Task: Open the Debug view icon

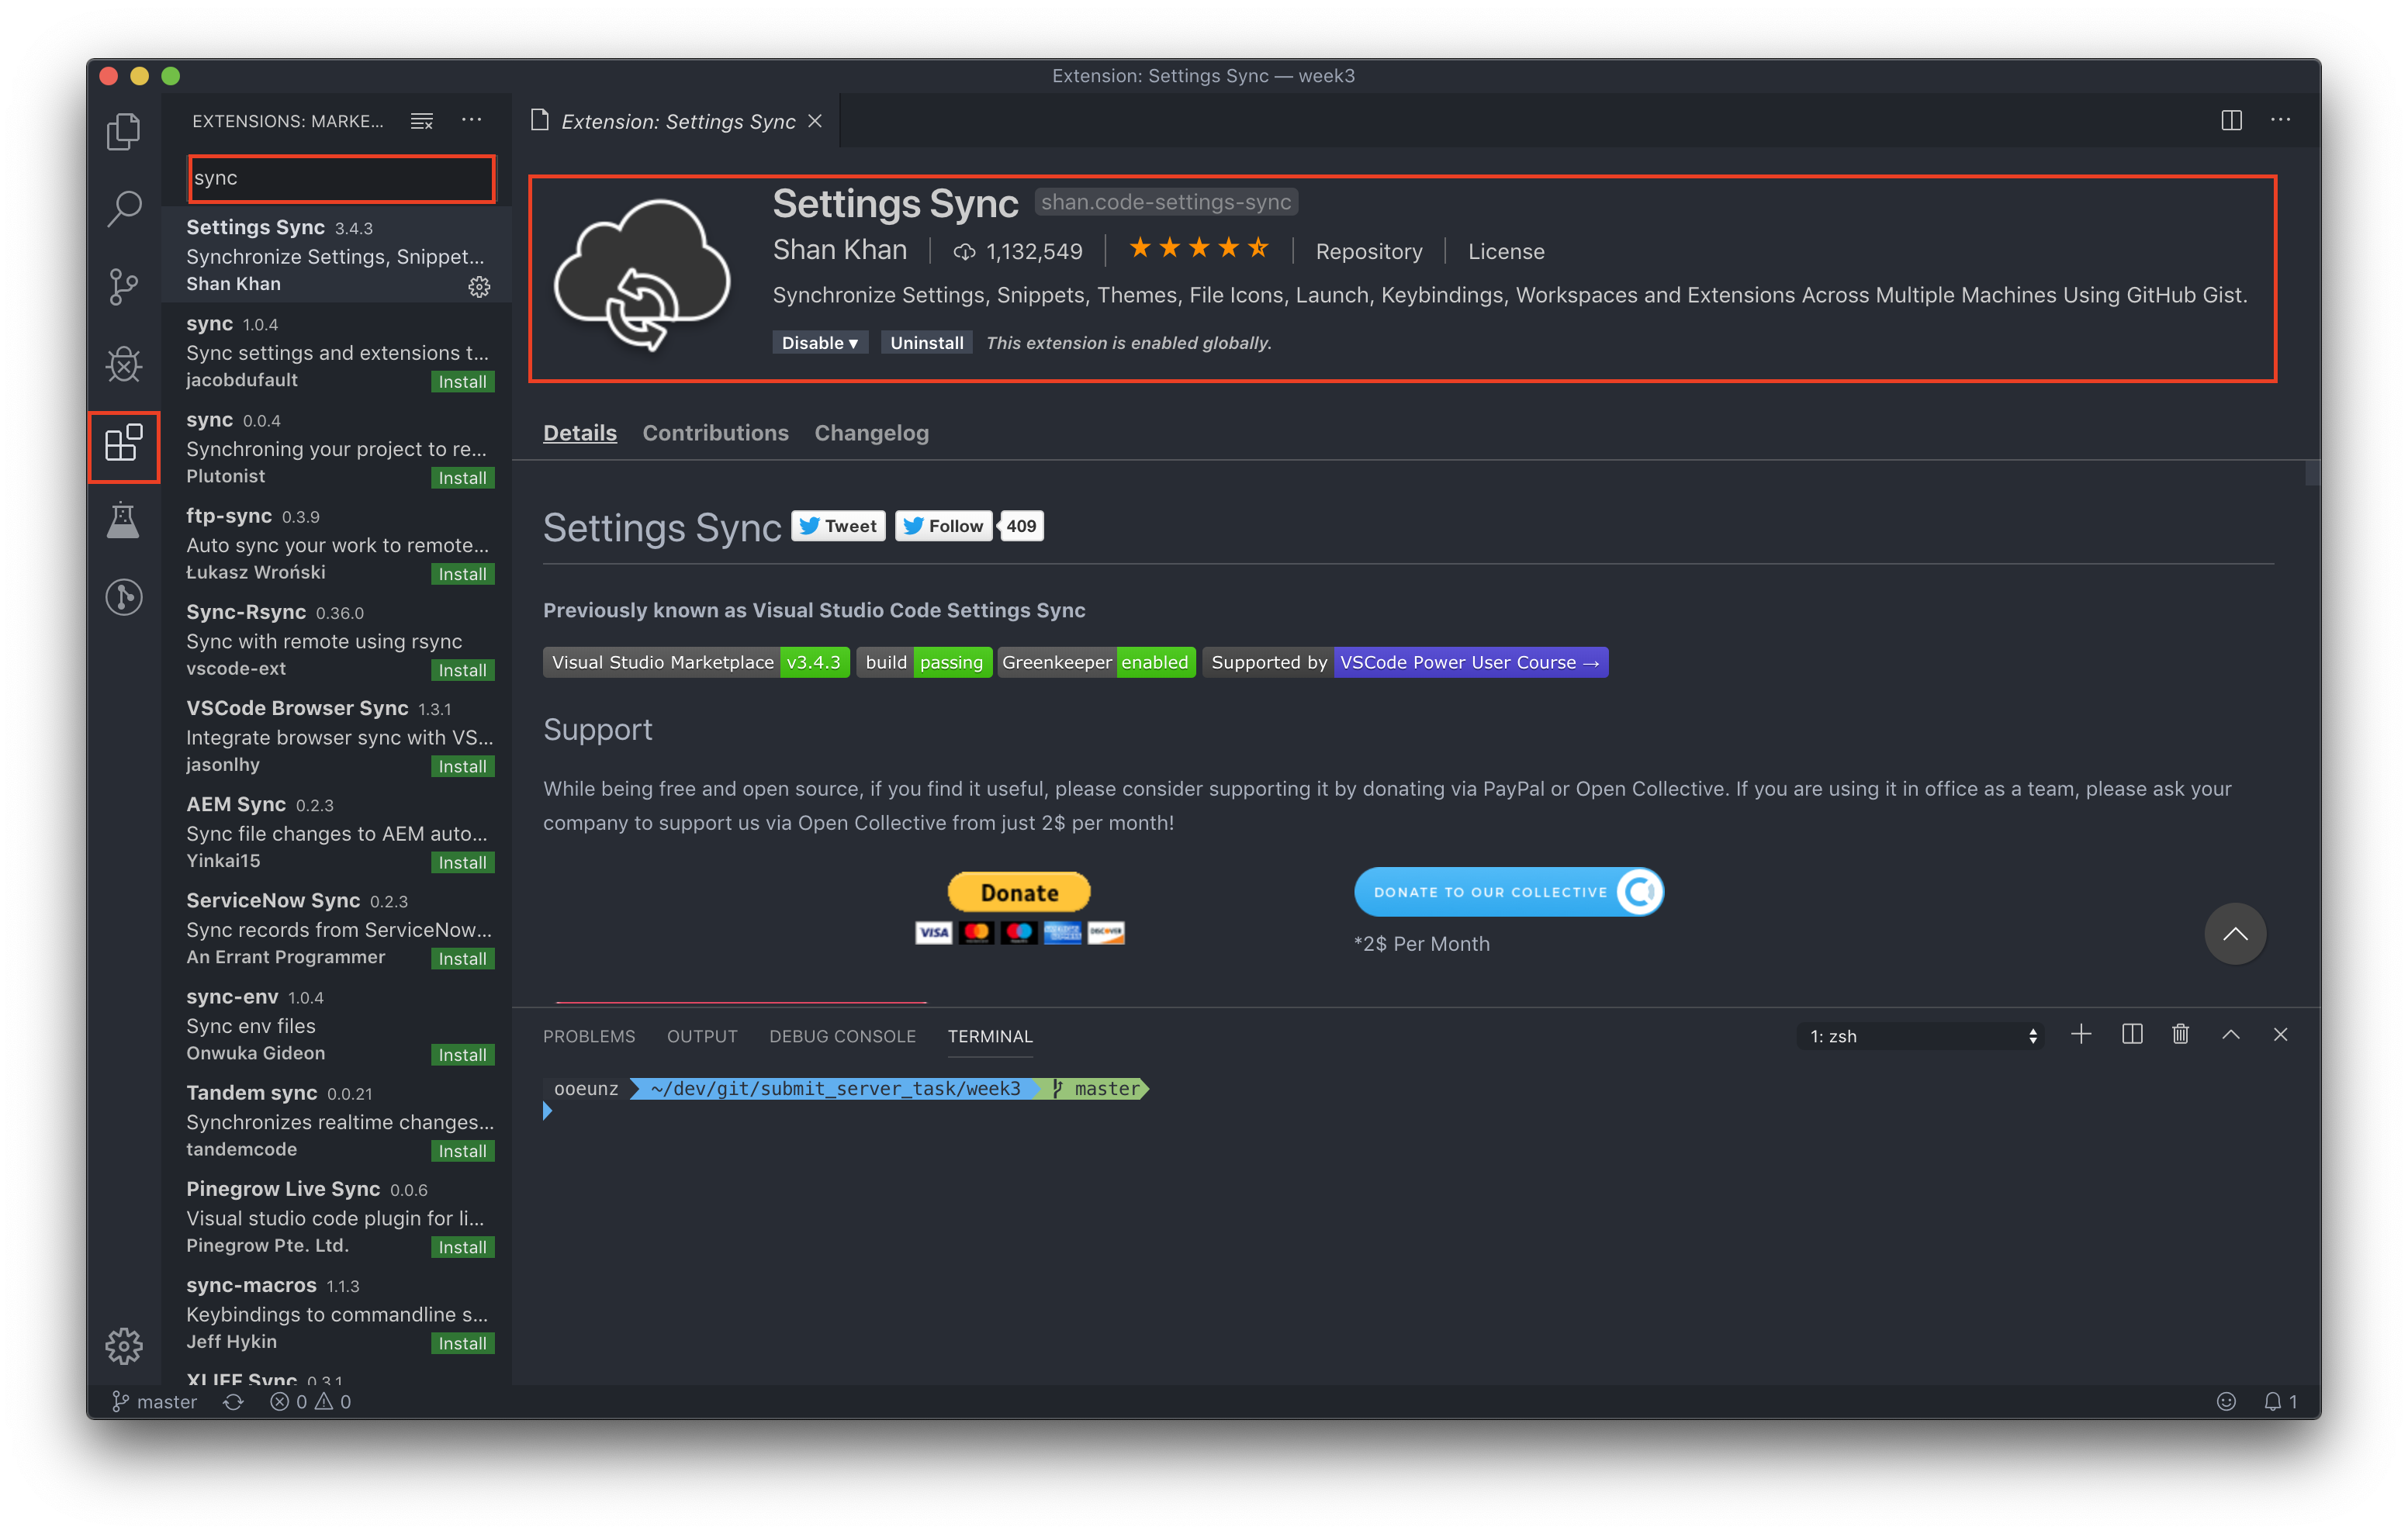Action: [123, 364]
